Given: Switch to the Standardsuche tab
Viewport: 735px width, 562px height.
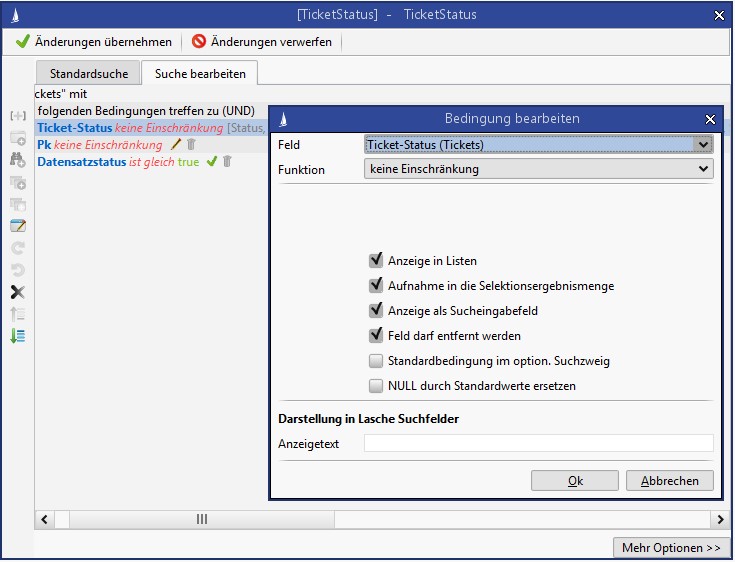Looking at the screenshot, I should coord(88,73).
